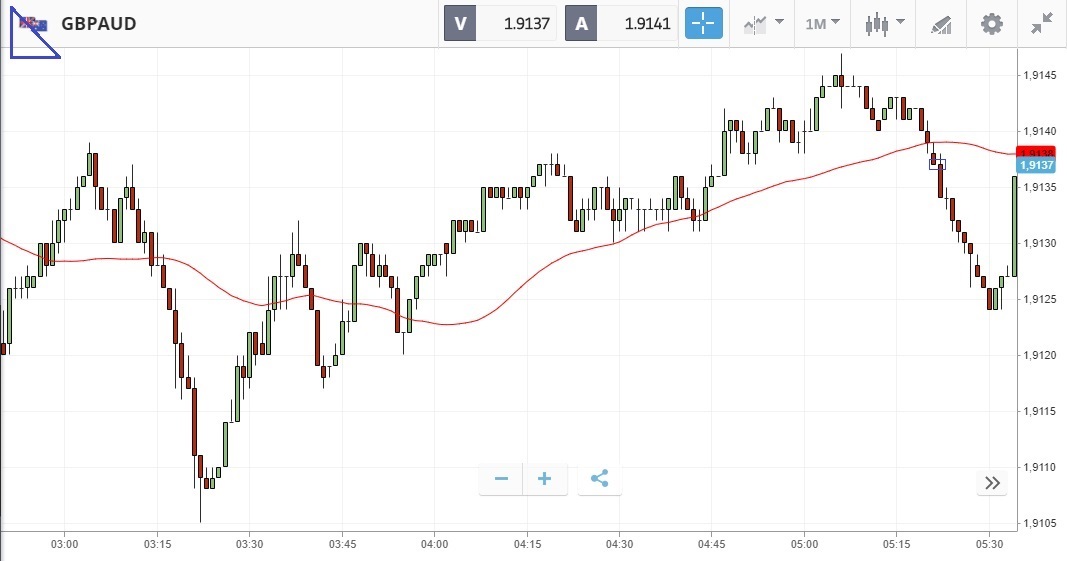This screenshot has width=1067, height=561.
Task: Toggle the crosshair cursor tool
Action: 703,23
